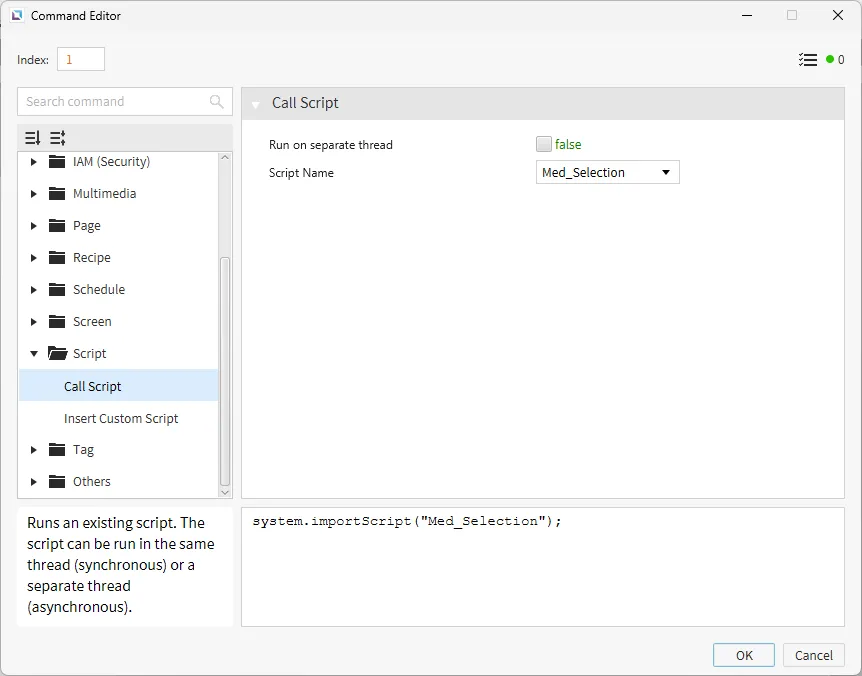The height and width of the screenshot is (676, 862).
Task: Click the Multimedia folder icon
Action: point(57,194)
